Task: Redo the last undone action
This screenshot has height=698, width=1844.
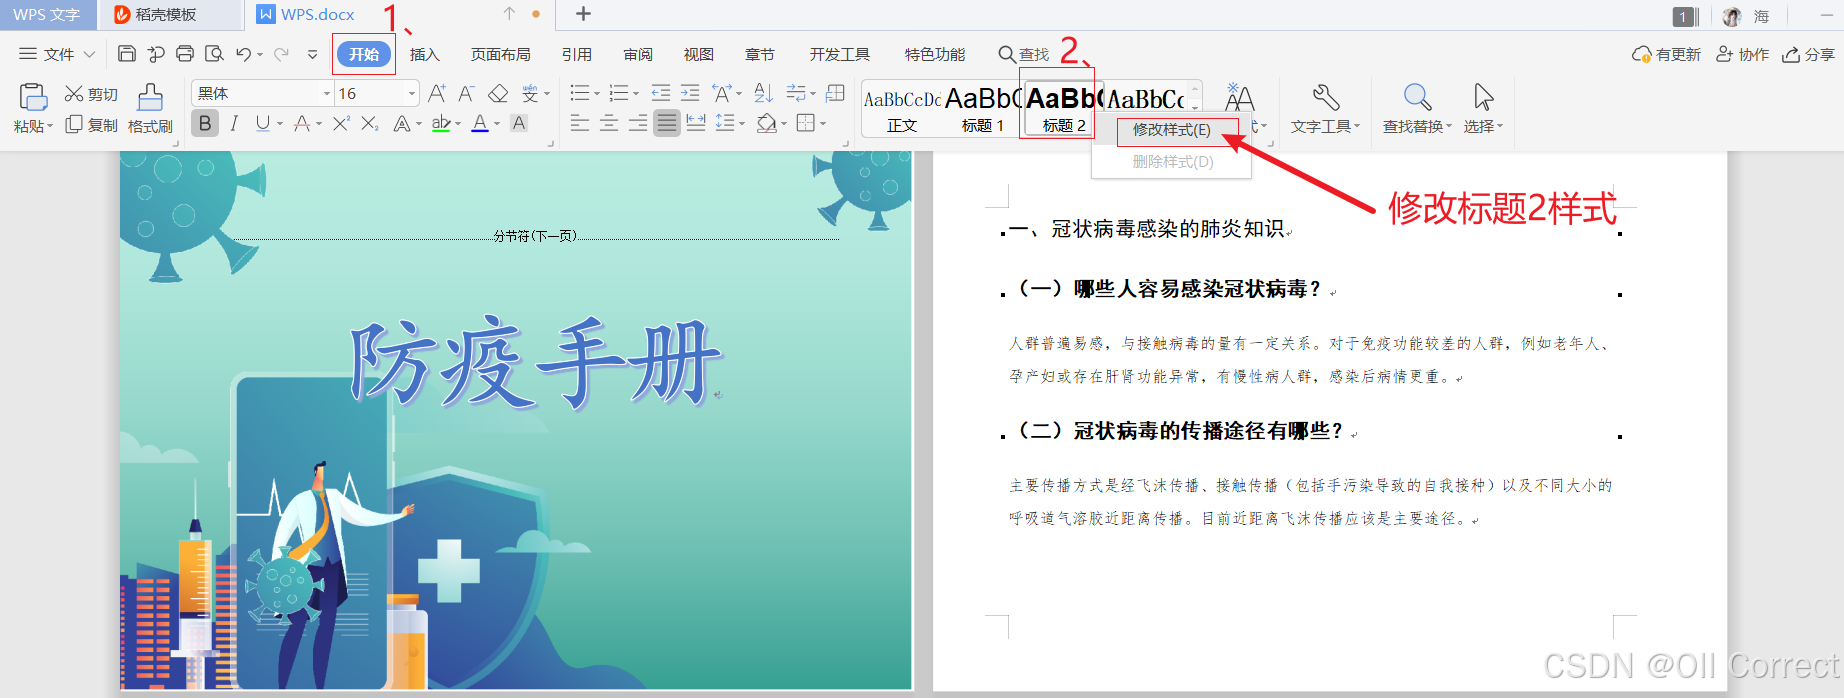Action: point(281,54)
